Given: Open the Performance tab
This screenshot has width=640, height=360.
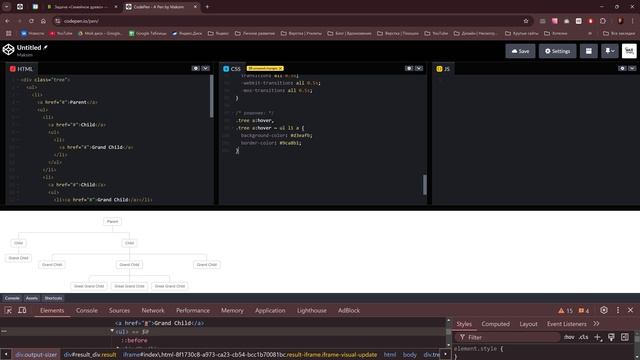Looking at the screenshot, I should pyautogui.click(x=193, y=311).
